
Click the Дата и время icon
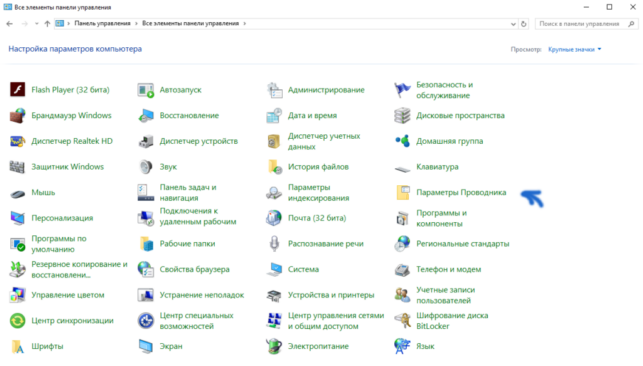(274, 116)
